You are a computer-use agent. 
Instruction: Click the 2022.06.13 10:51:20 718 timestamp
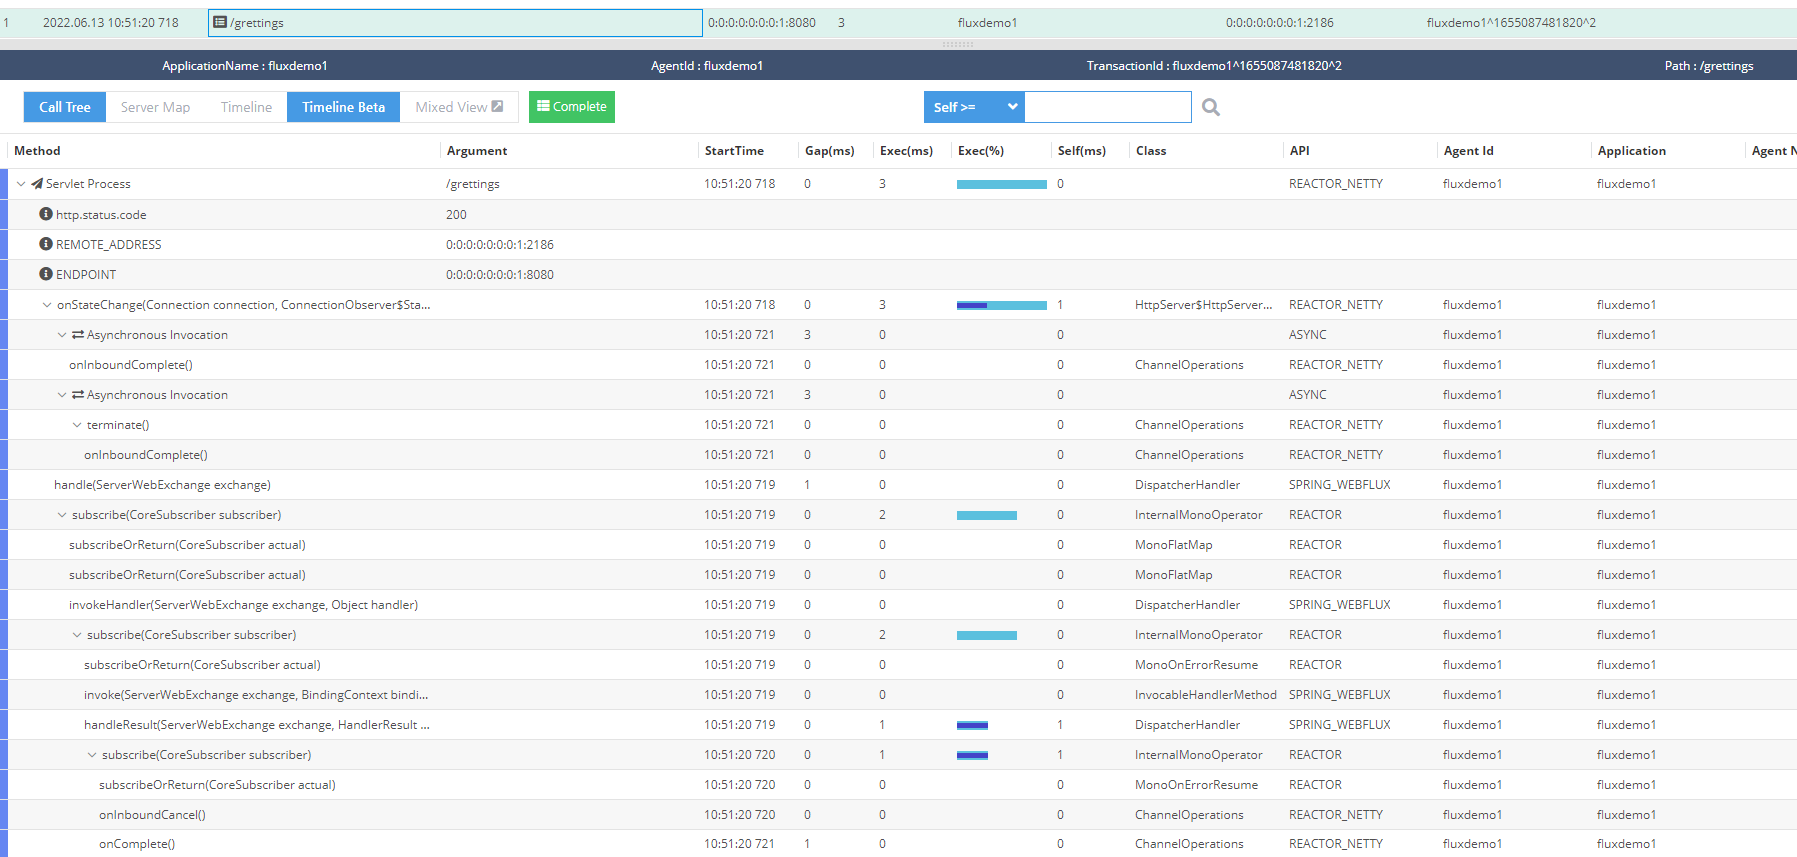coord(111,23)
